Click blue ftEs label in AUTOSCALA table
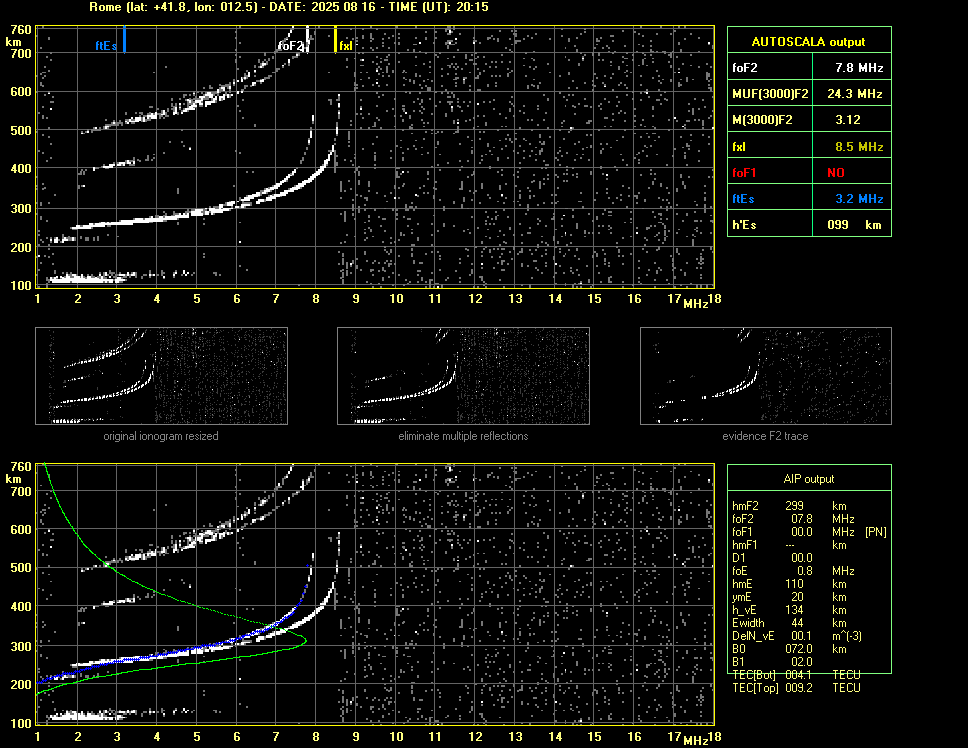Viewport: 968px width, 748px height. [743, 198]
